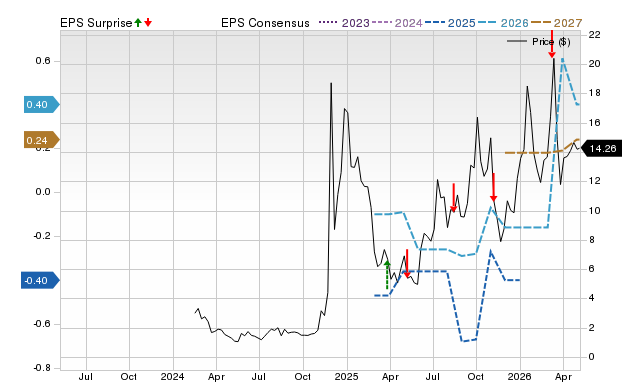Click the green EPS surprise arrow near April 2025
The width and height of the screenshot is (640, 382).
(x=387, y=275)
